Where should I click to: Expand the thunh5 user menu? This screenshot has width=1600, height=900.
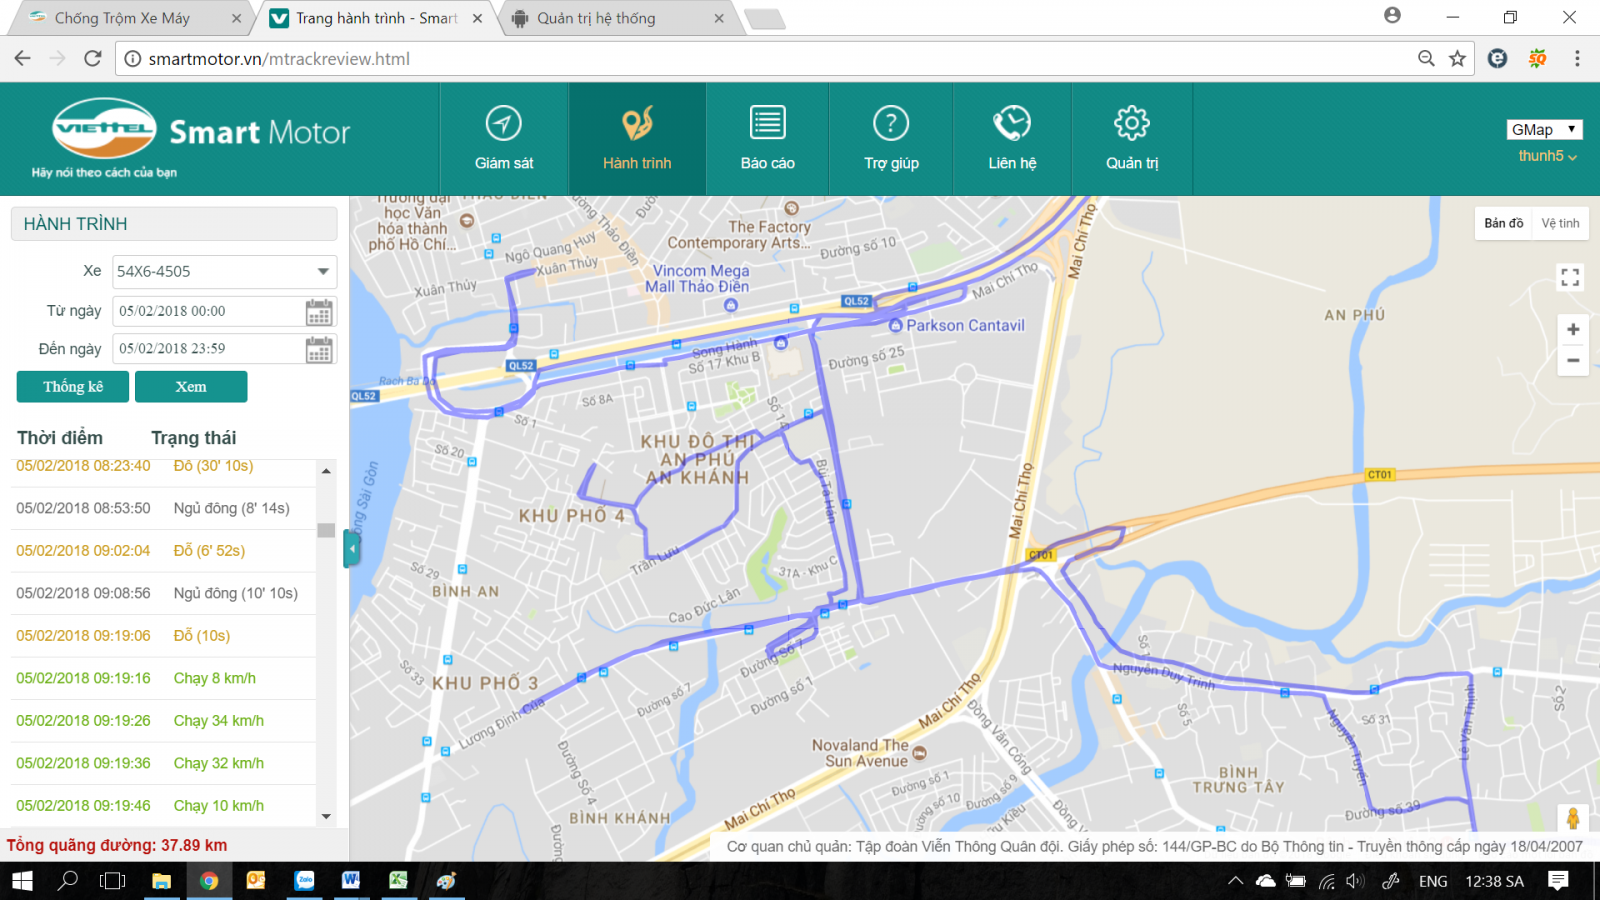1547,156
